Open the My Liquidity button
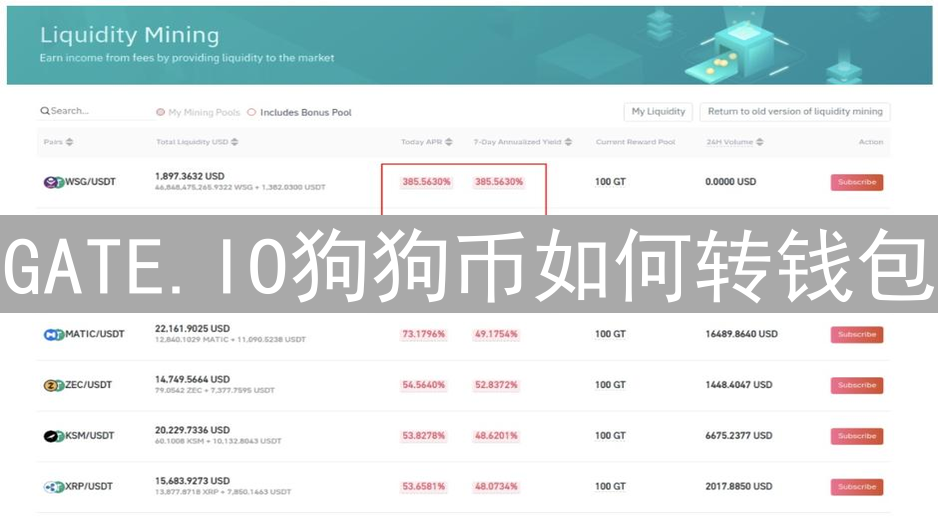Screen dimensions: 938x528 click(x=658, y=112)
